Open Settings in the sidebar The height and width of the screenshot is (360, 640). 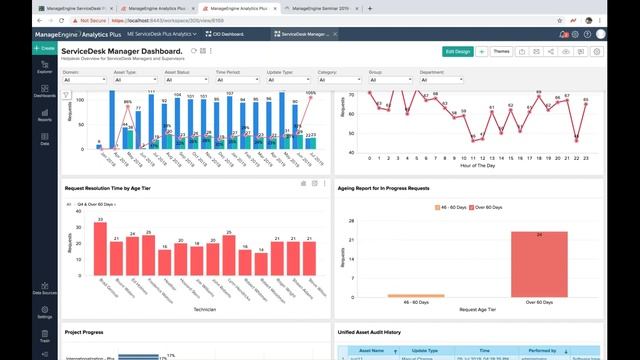pos(44,312)
